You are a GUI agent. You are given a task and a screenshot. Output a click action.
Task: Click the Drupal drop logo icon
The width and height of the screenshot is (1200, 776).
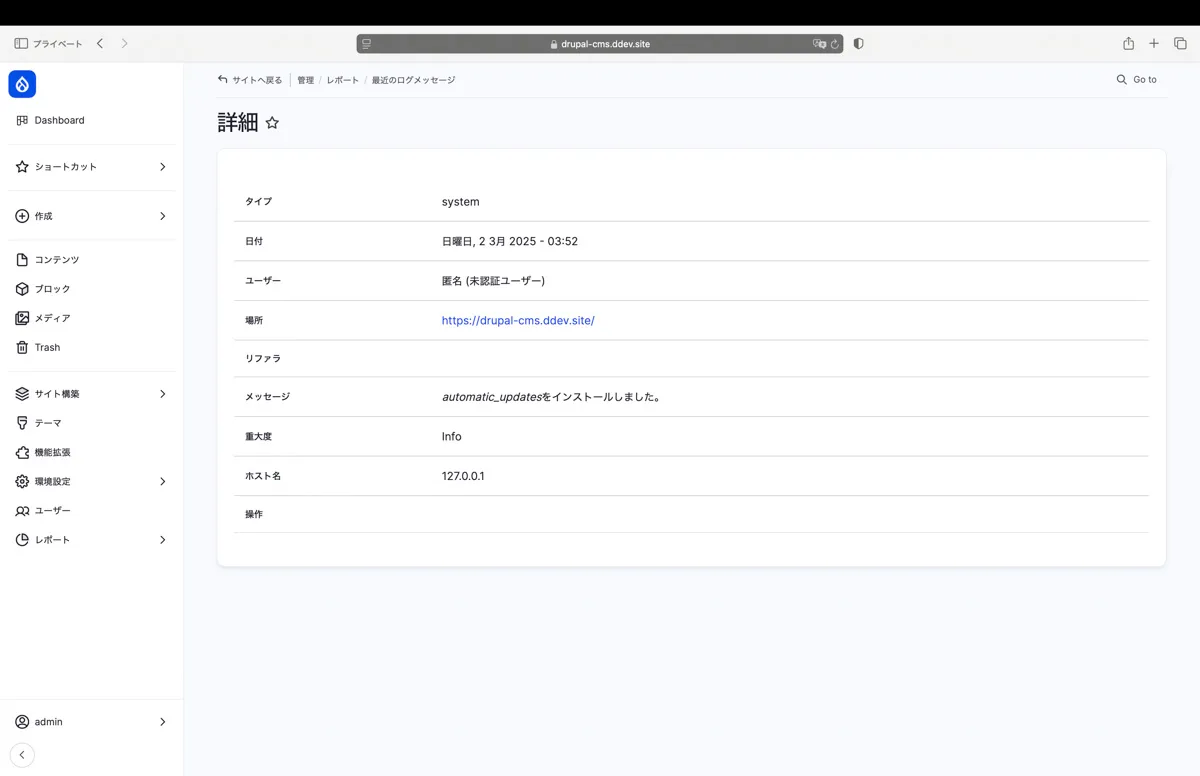[x=22, y=84]
